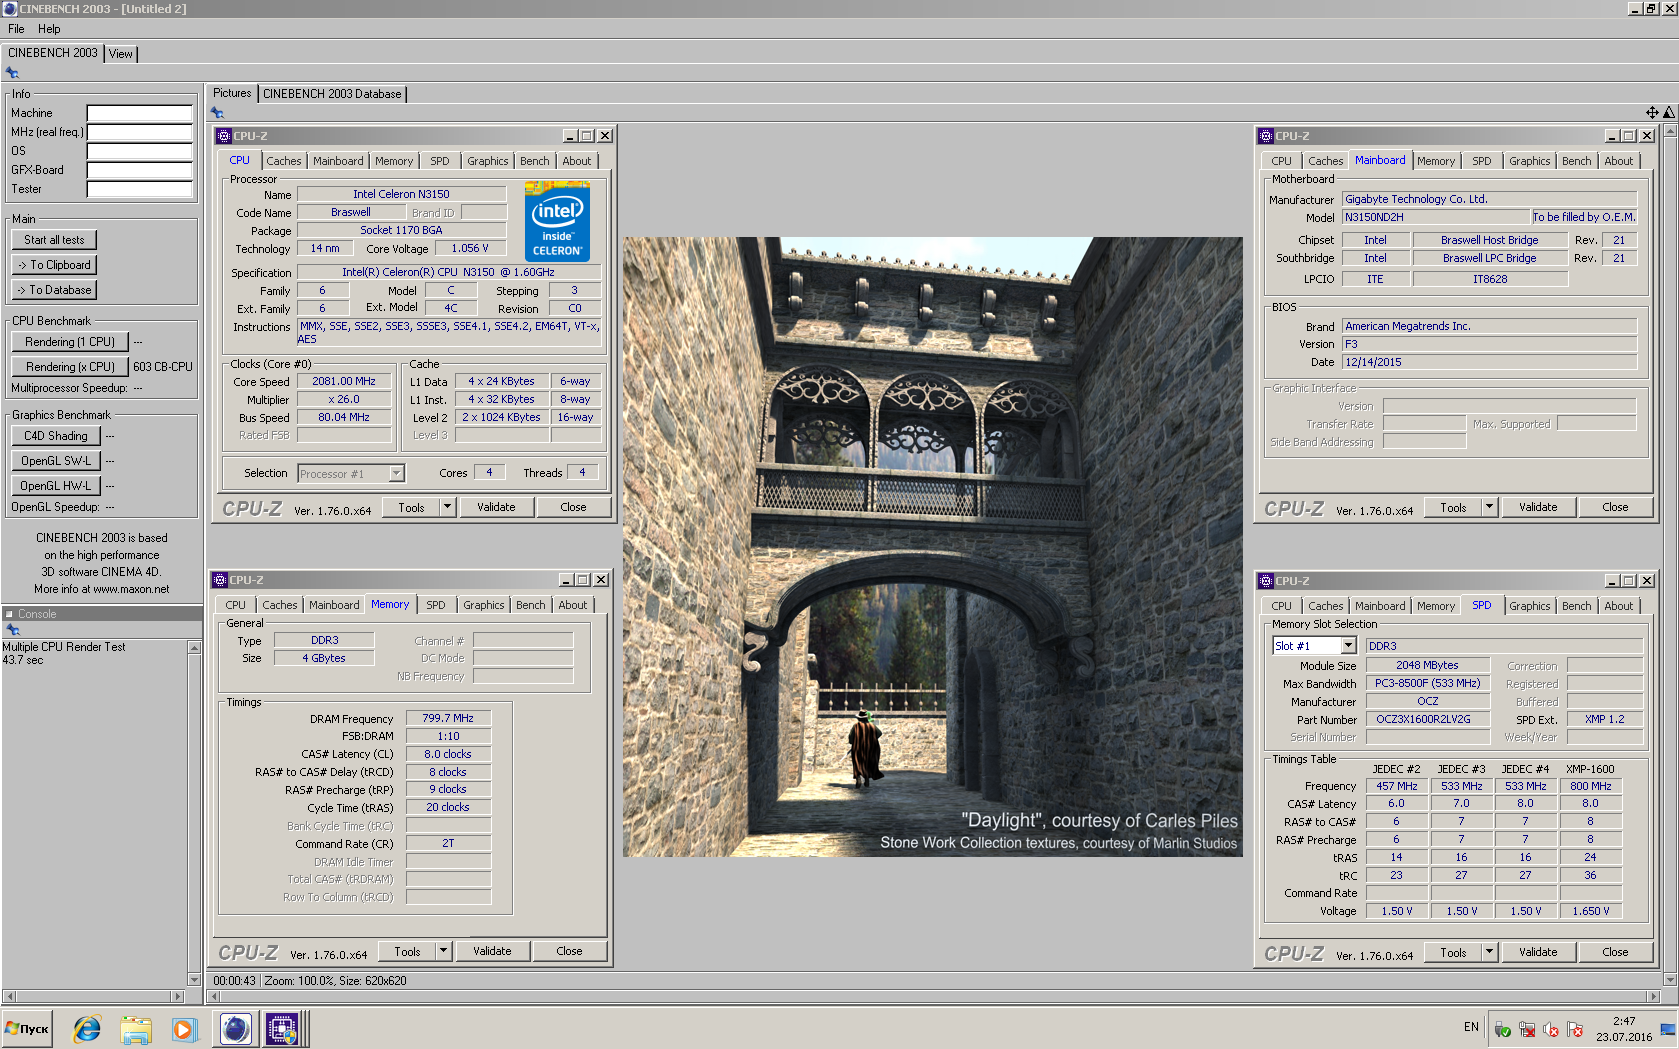Open Tools dropdown arrow in Memory window
The width and height of the screenshot is (1679, 1049).
(x=443, y=951)
